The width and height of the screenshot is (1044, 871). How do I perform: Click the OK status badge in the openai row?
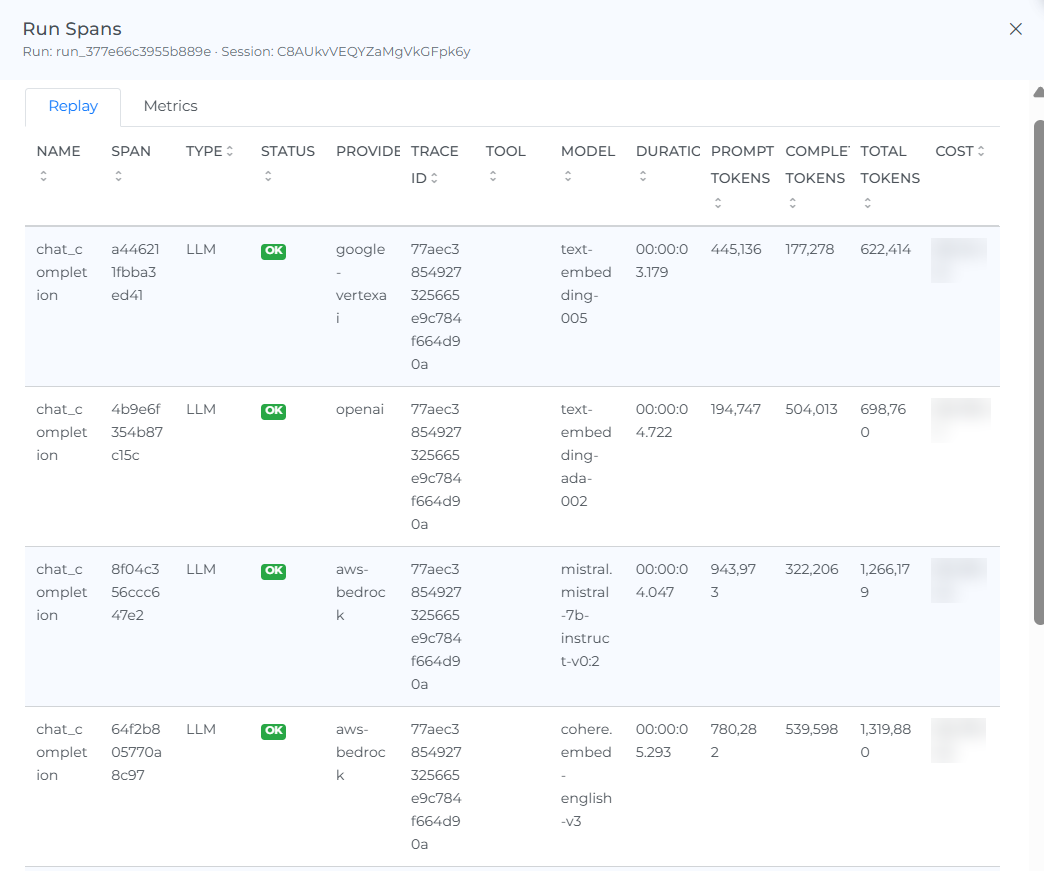(x=274, y=411)
